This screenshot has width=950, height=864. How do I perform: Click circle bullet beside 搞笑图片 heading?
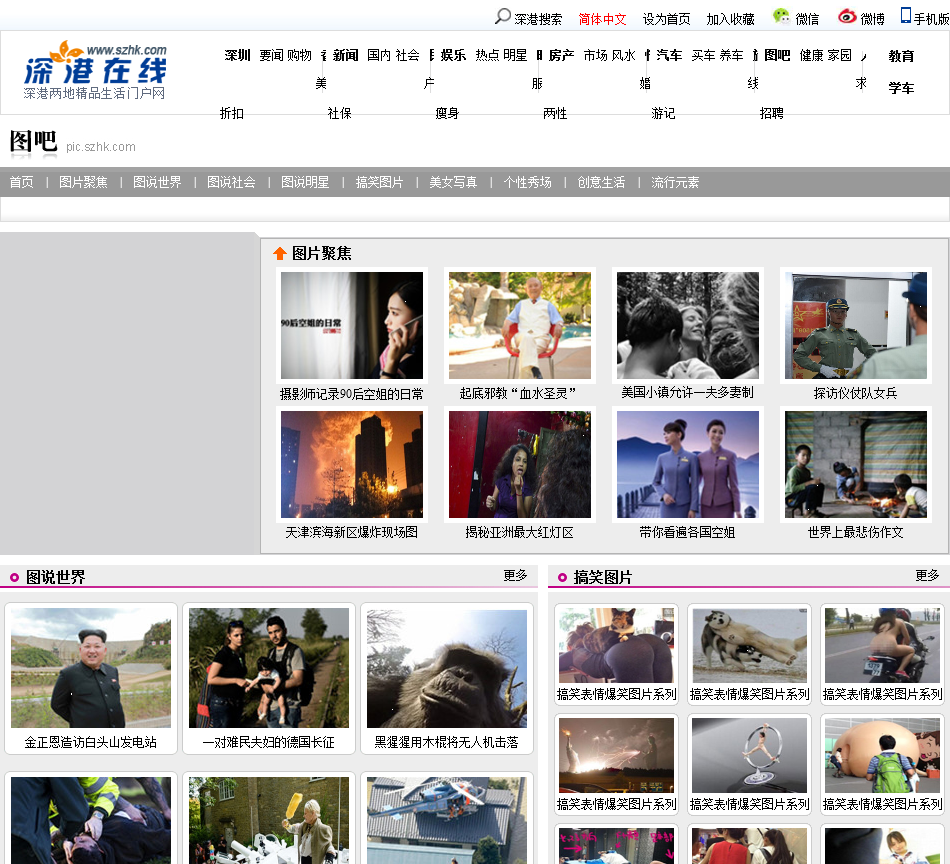[562, 577]
